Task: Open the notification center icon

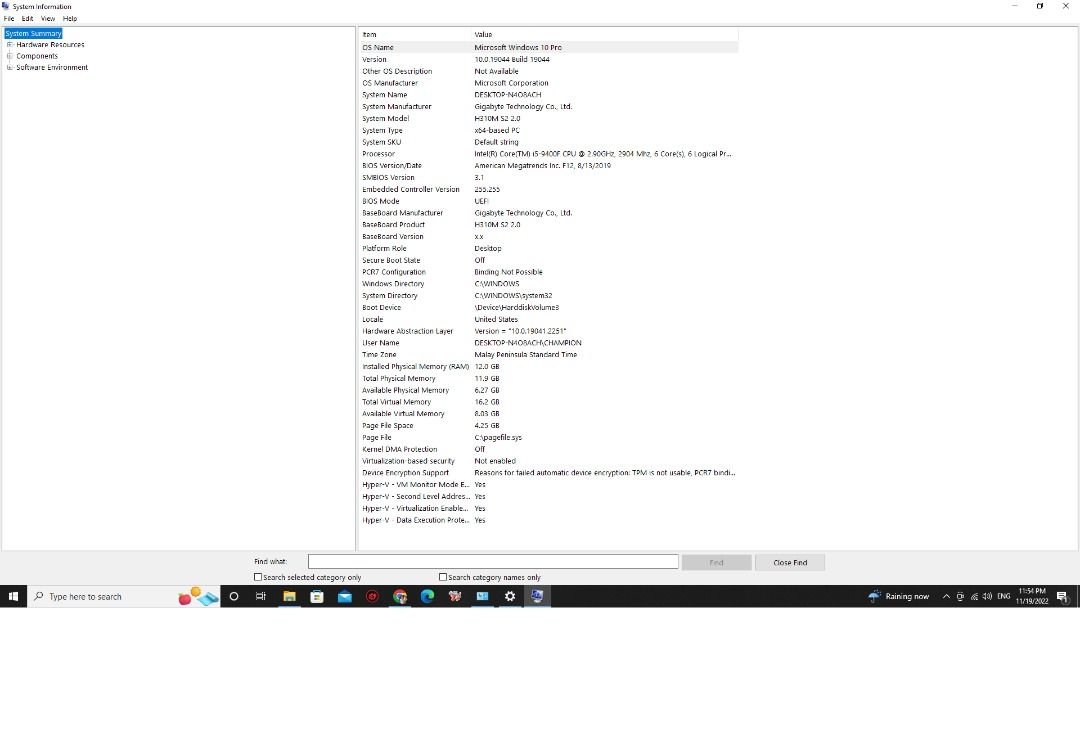Action: pyautogui.click(x=1062, y=596)
